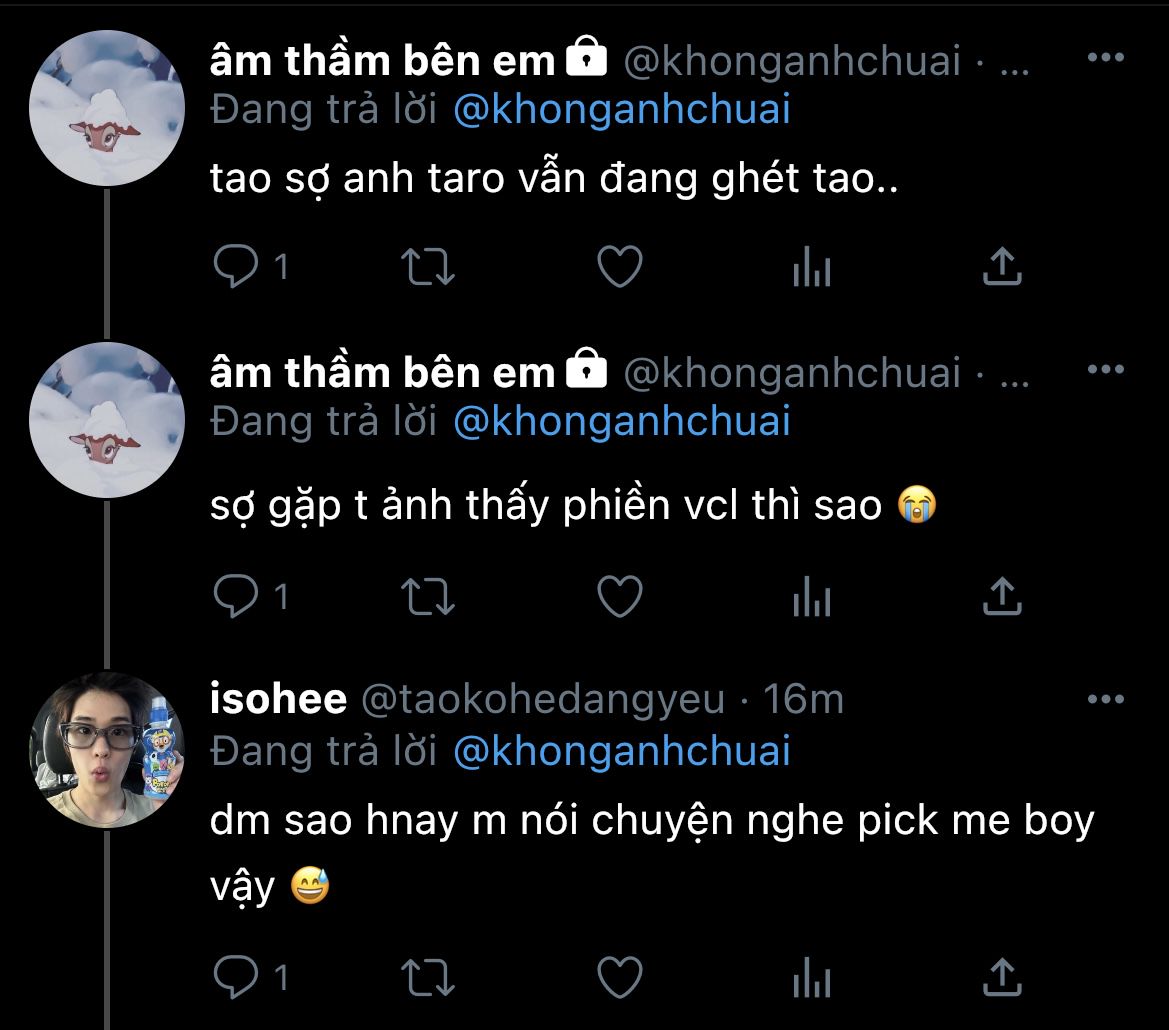Image resolution: width=1169 pixels, height=1030 pixels.
Task: Share the 'tao sợ anh taro' tweet
Action: coord(1002,267)
